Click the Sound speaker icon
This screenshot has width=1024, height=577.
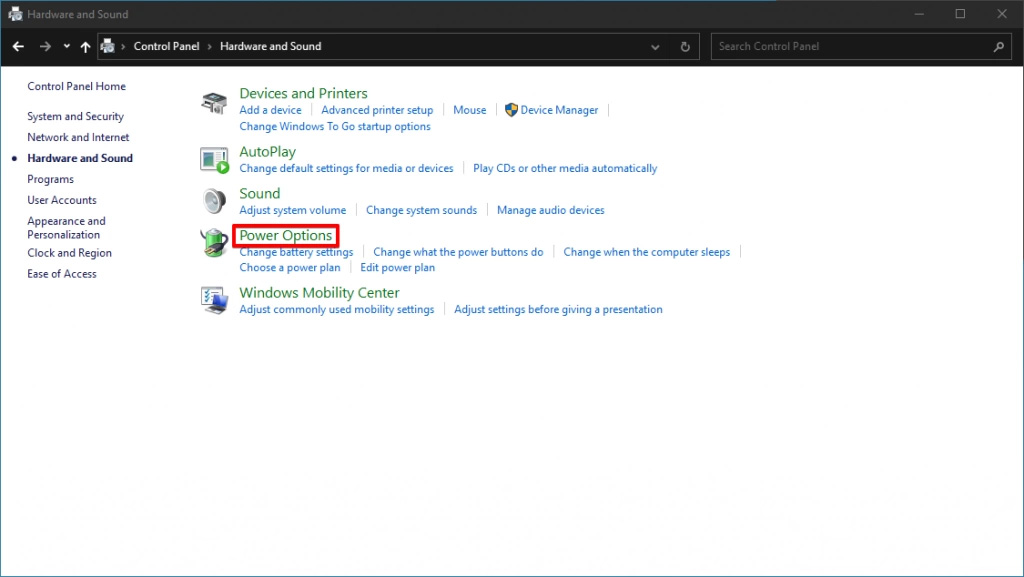(x=214, y=201)
